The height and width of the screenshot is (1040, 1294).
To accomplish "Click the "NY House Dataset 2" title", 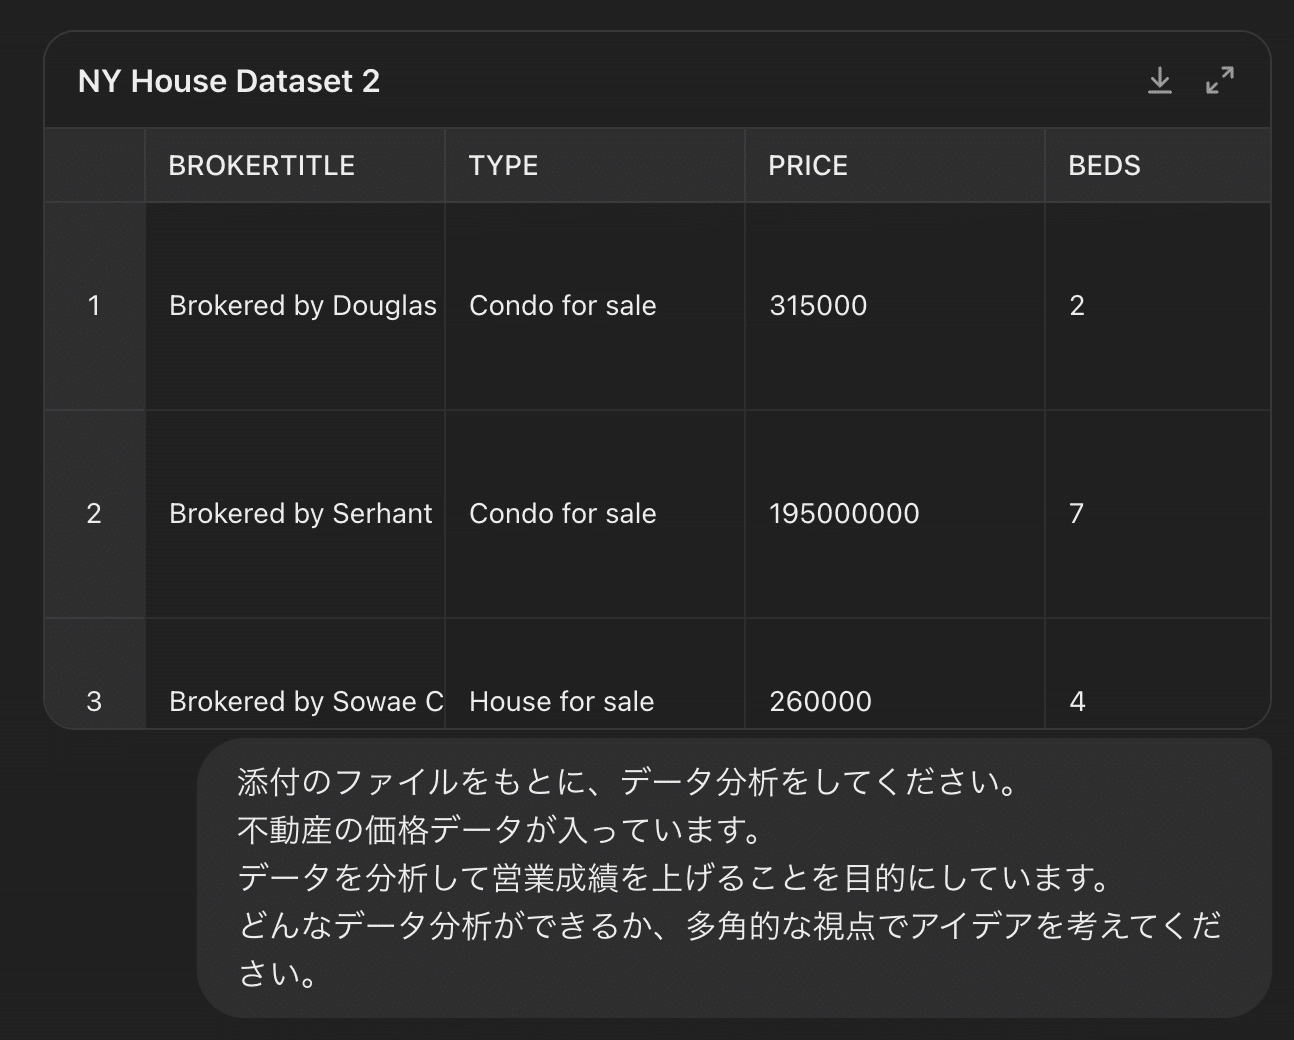I will coord(229,81).
